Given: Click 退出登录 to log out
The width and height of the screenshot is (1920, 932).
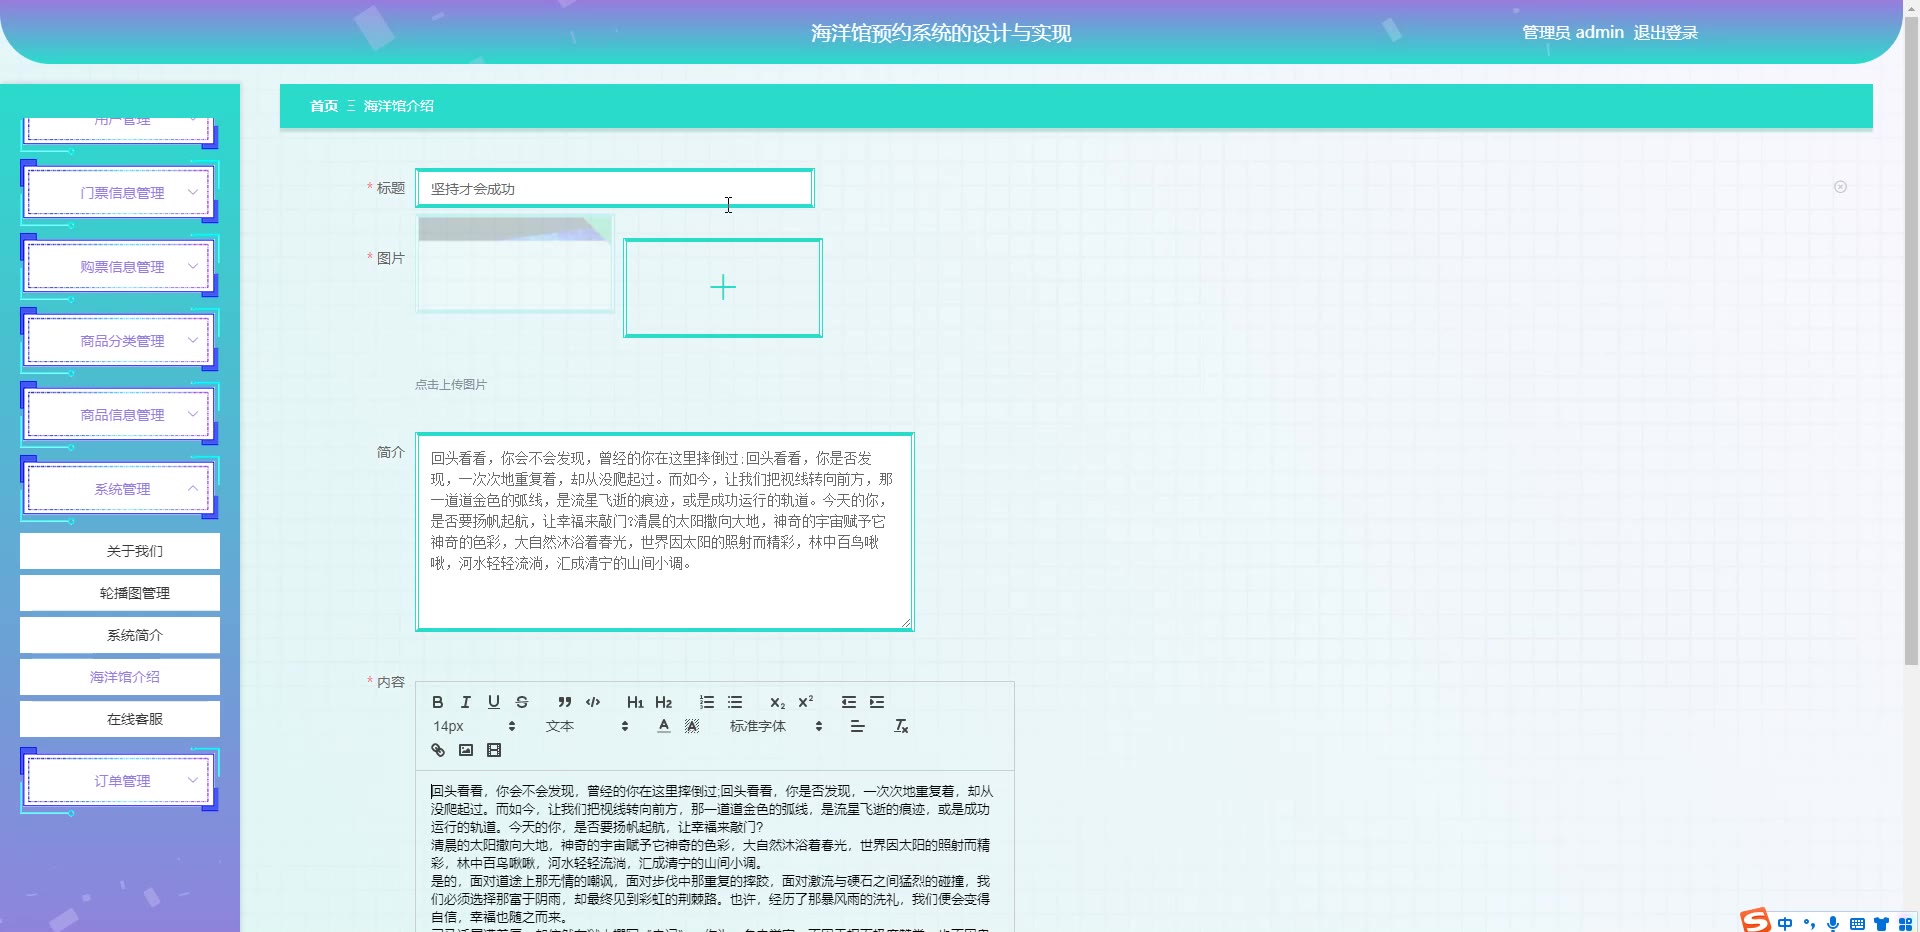Looking at the screenshot, I should [x=1666, y=33].
